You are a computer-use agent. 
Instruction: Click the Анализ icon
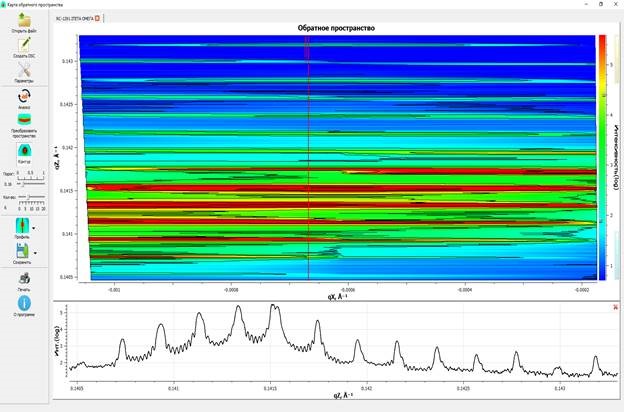pos(24,97)
